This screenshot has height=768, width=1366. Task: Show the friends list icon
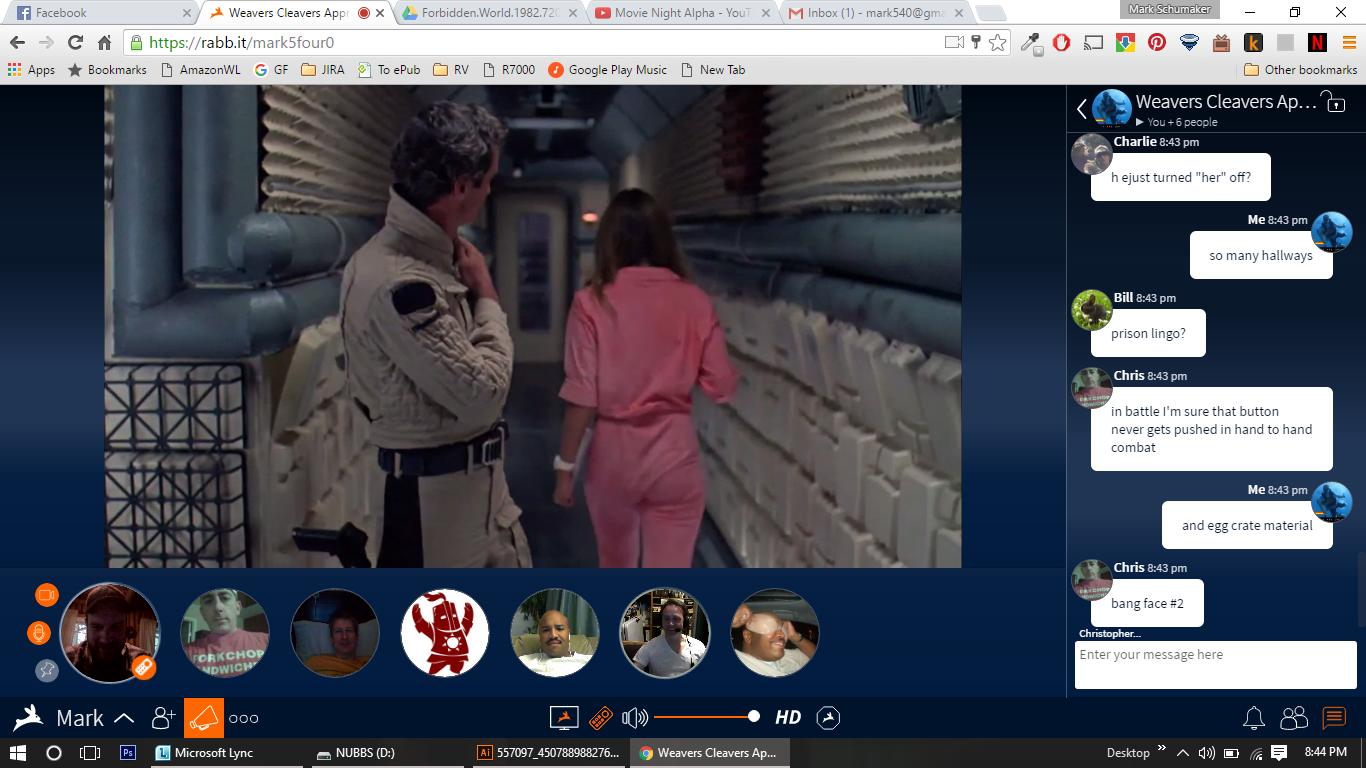[x=1294, y=717]
